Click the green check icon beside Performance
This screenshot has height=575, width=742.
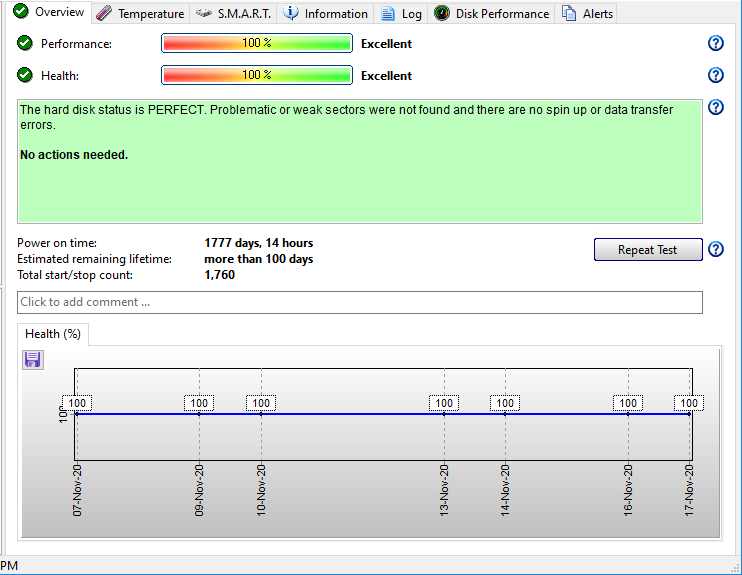point(25,43)
